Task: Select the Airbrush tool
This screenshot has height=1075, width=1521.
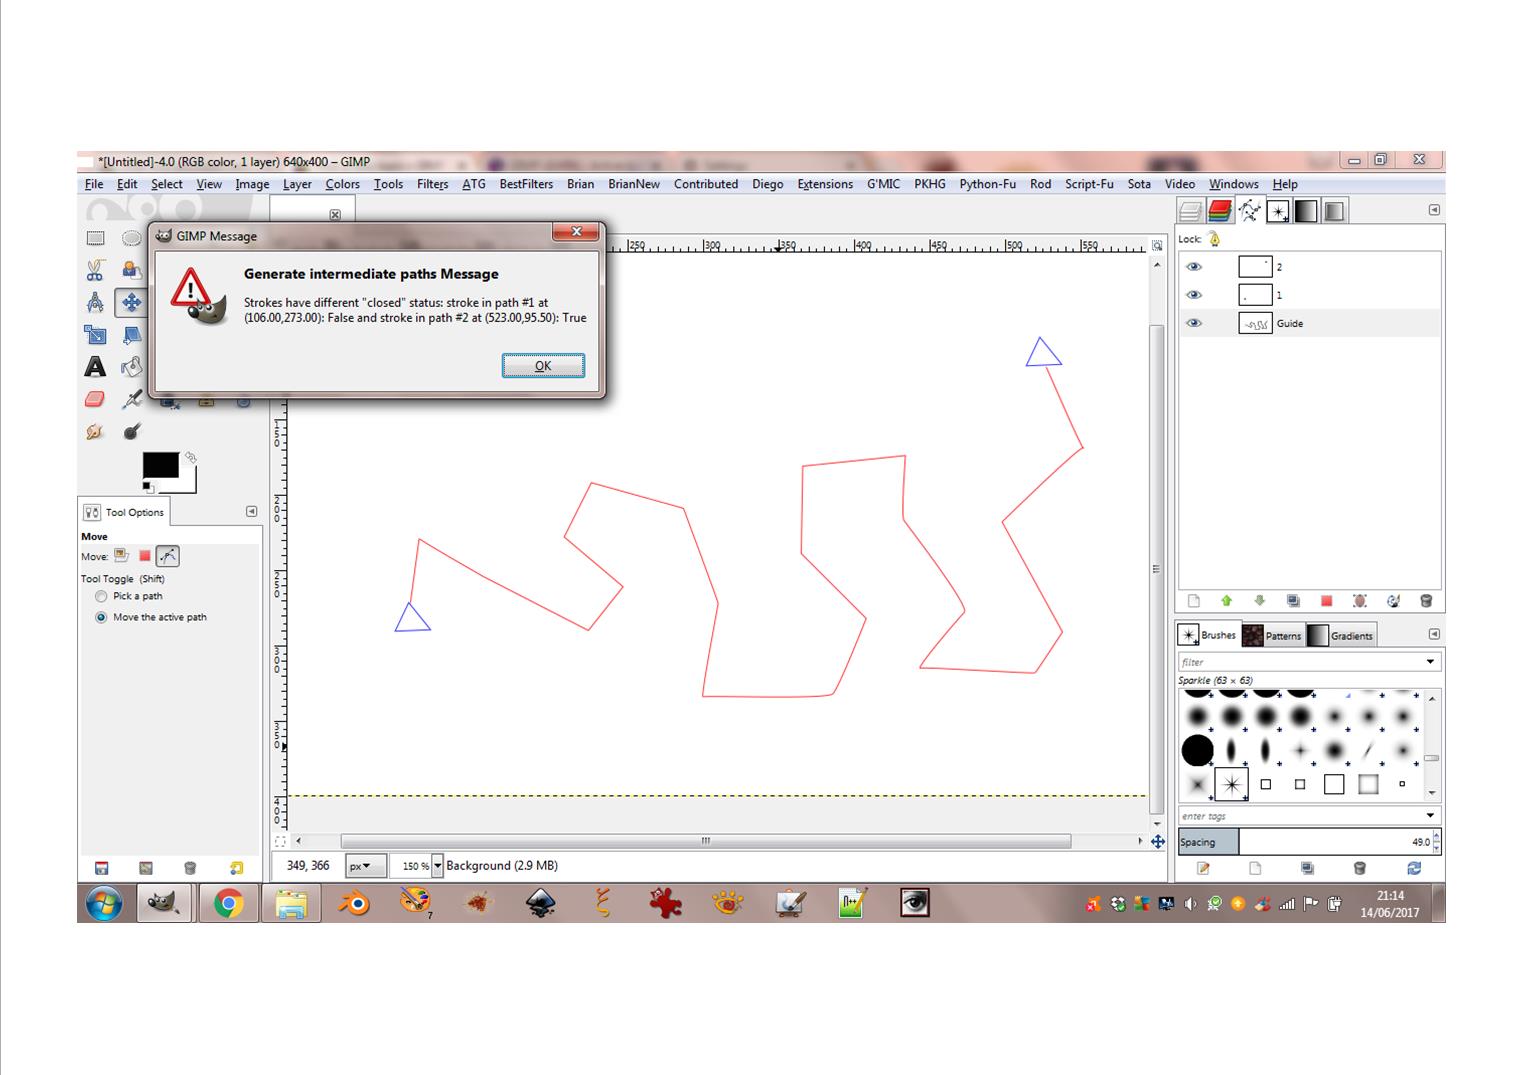Action: 131,399
